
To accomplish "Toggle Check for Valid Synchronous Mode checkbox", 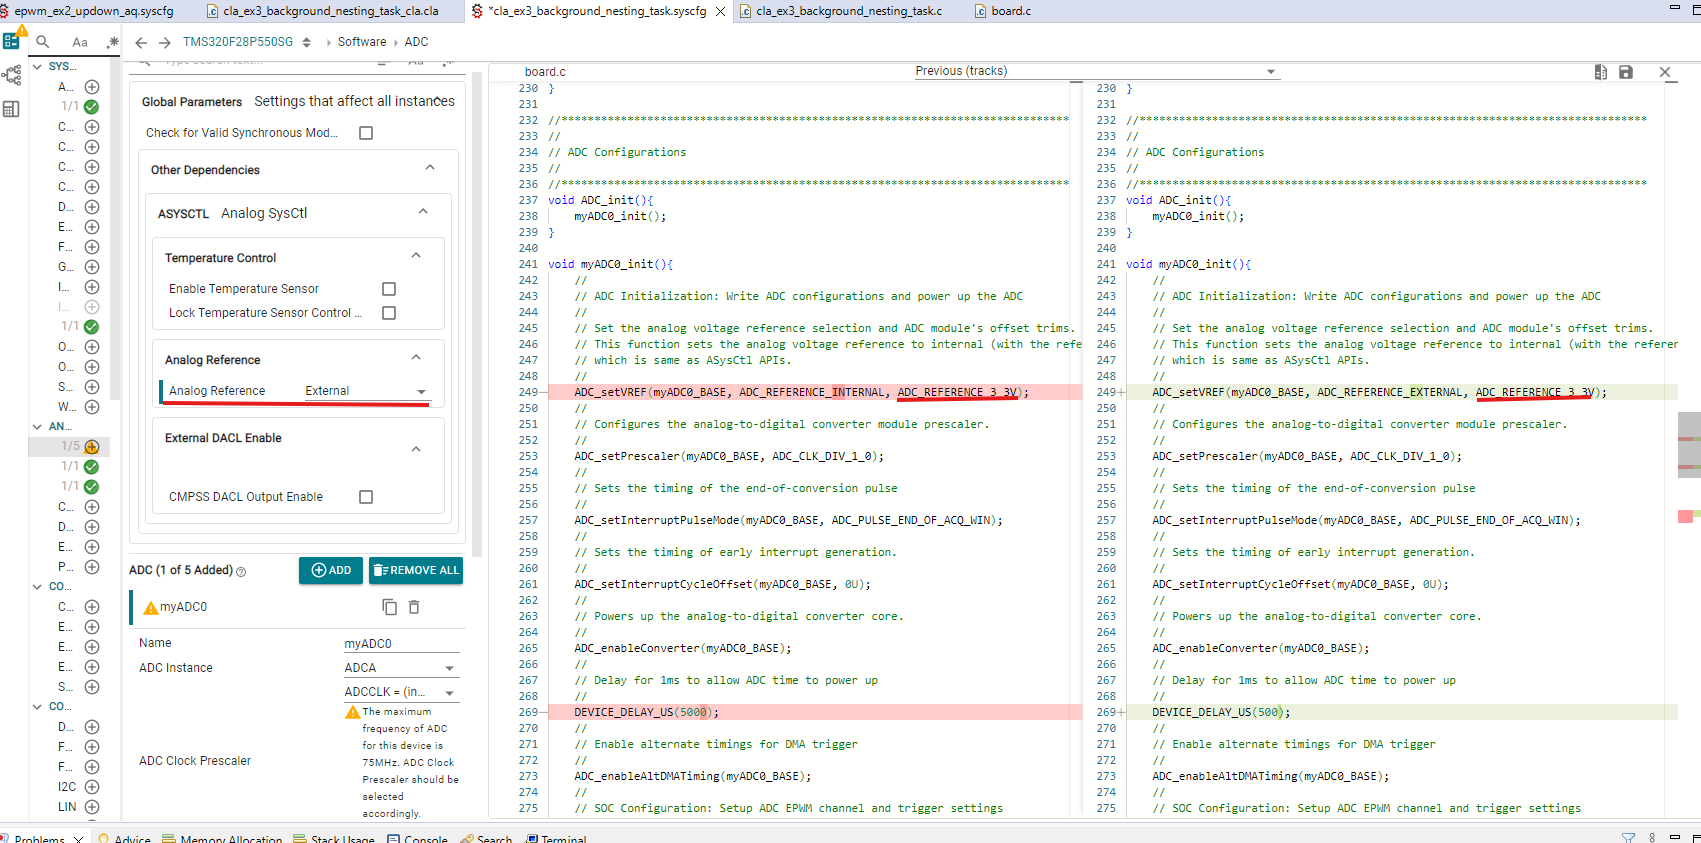I will 366,133.
